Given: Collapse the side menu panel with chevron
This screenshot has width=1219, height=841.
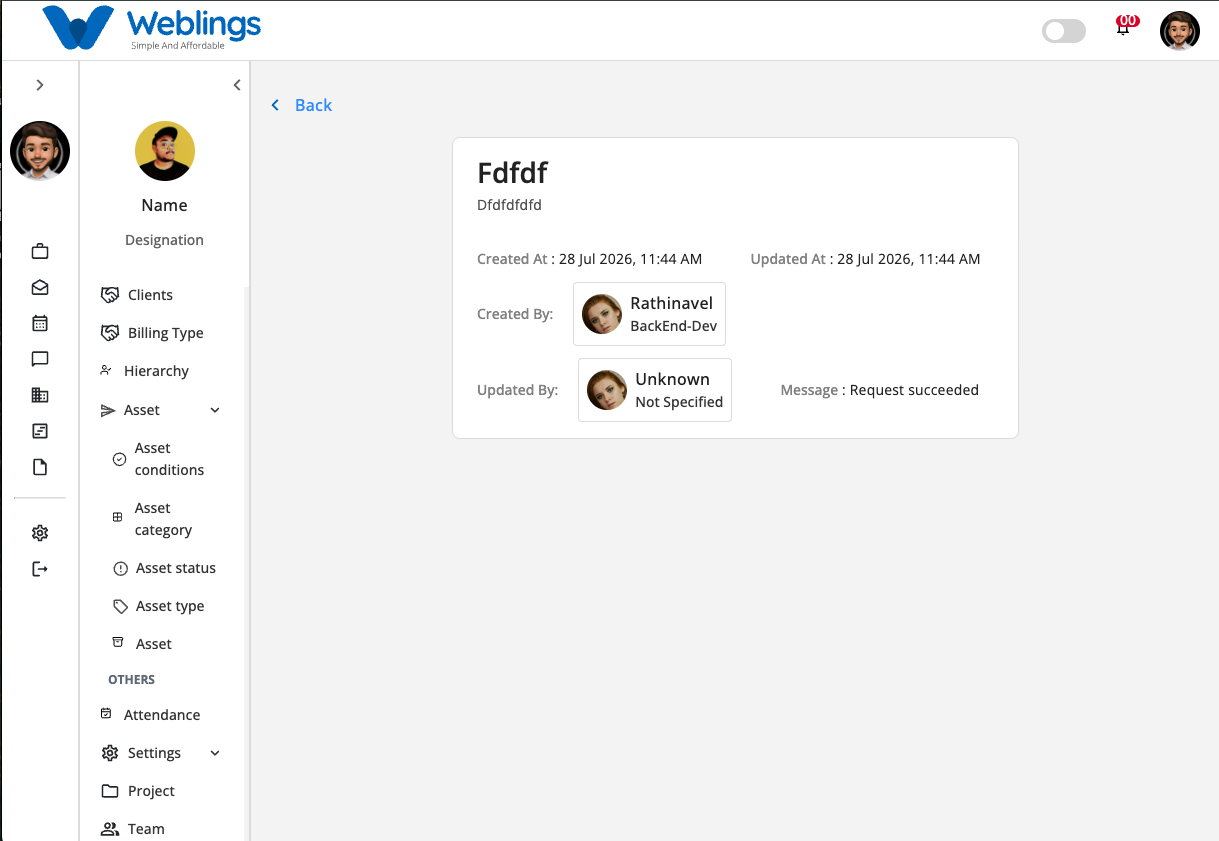Looking at the screenshot, I should pyautogui.click(x=237, y=85).
